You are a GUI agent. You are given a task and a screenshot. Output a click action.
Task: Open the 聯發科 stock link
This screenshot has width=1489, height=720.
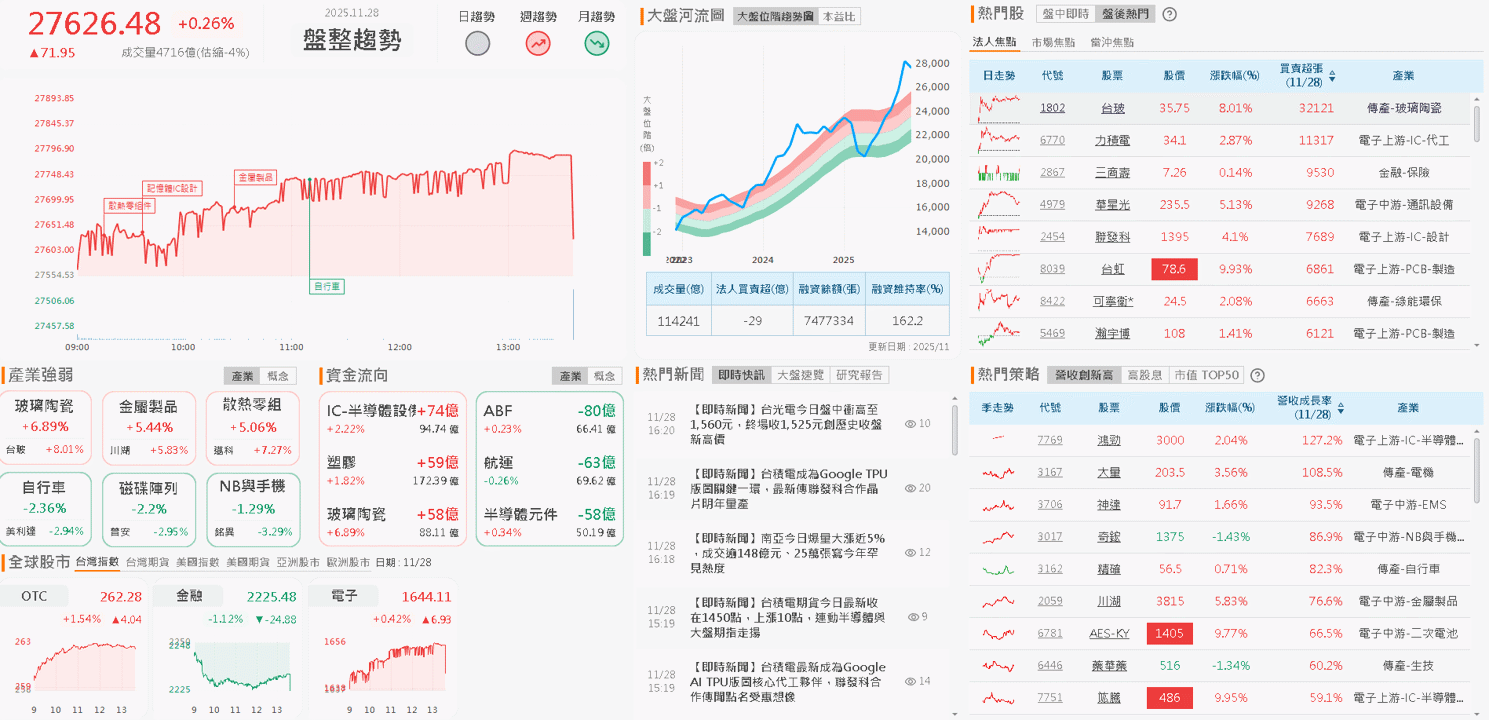[1112, 236]
